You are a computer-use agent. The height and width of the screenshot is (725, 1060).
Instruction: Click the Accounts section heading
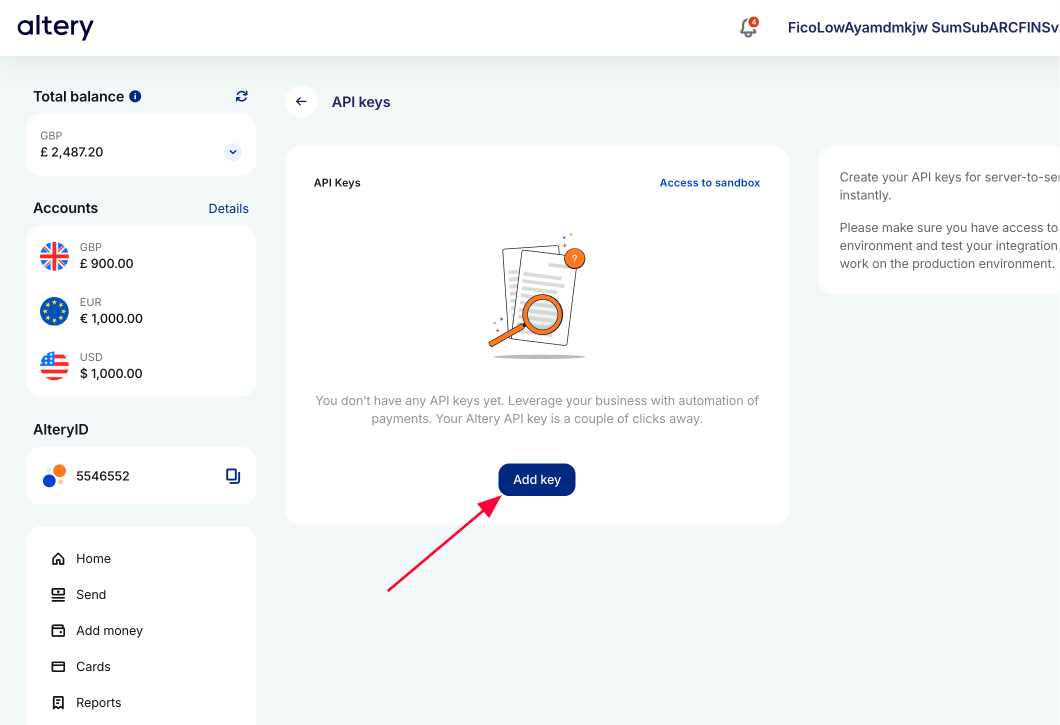point(66,208)
